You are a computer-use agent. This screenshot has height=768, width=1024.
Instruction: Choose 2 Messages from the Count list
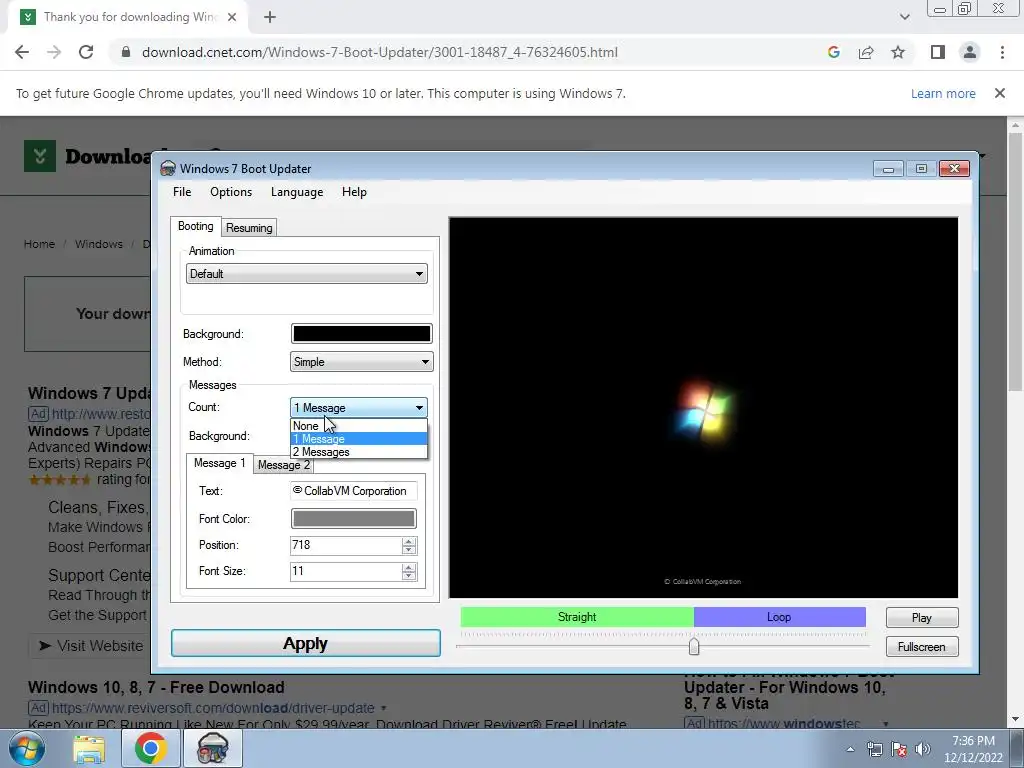[359, 452]
